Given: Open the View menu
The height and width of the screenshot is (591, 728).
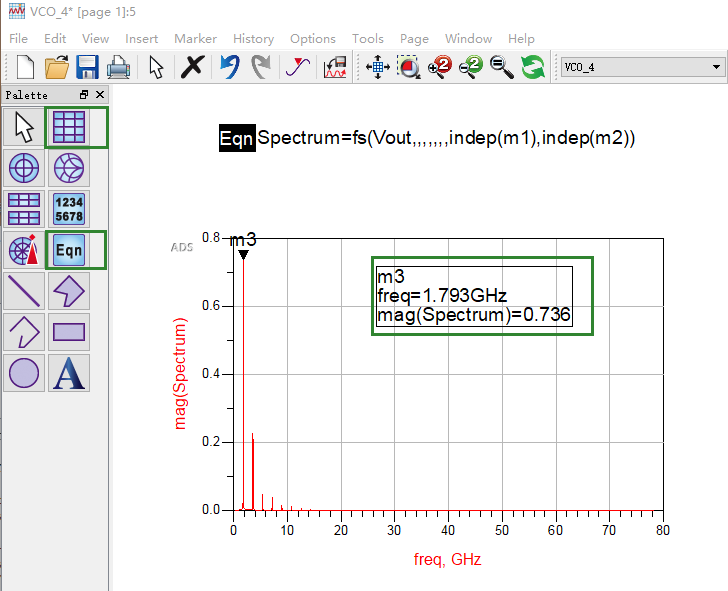Looking at the screenshot, I should [95, 39].
